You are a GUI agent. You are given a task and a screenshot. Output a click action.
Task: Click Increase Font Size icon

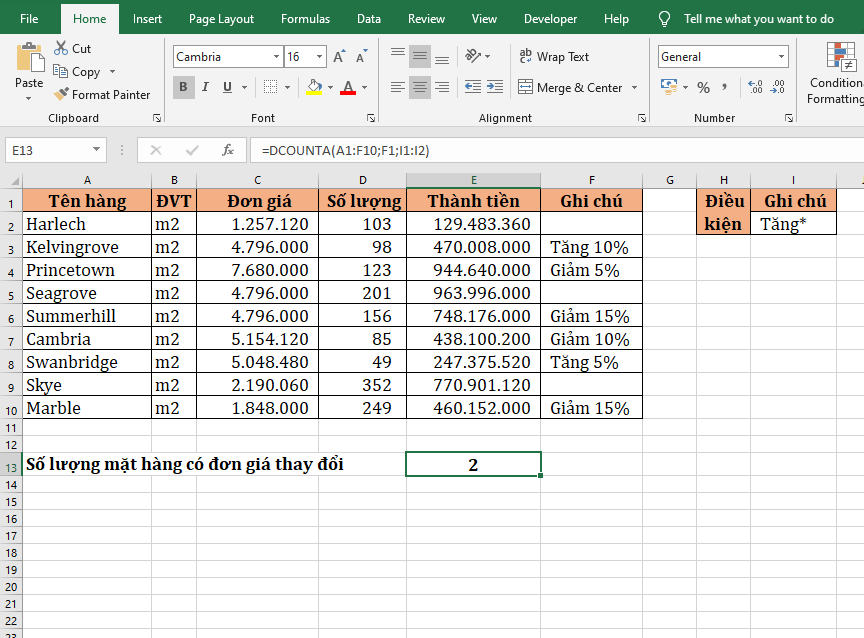(x=340, y=57)
